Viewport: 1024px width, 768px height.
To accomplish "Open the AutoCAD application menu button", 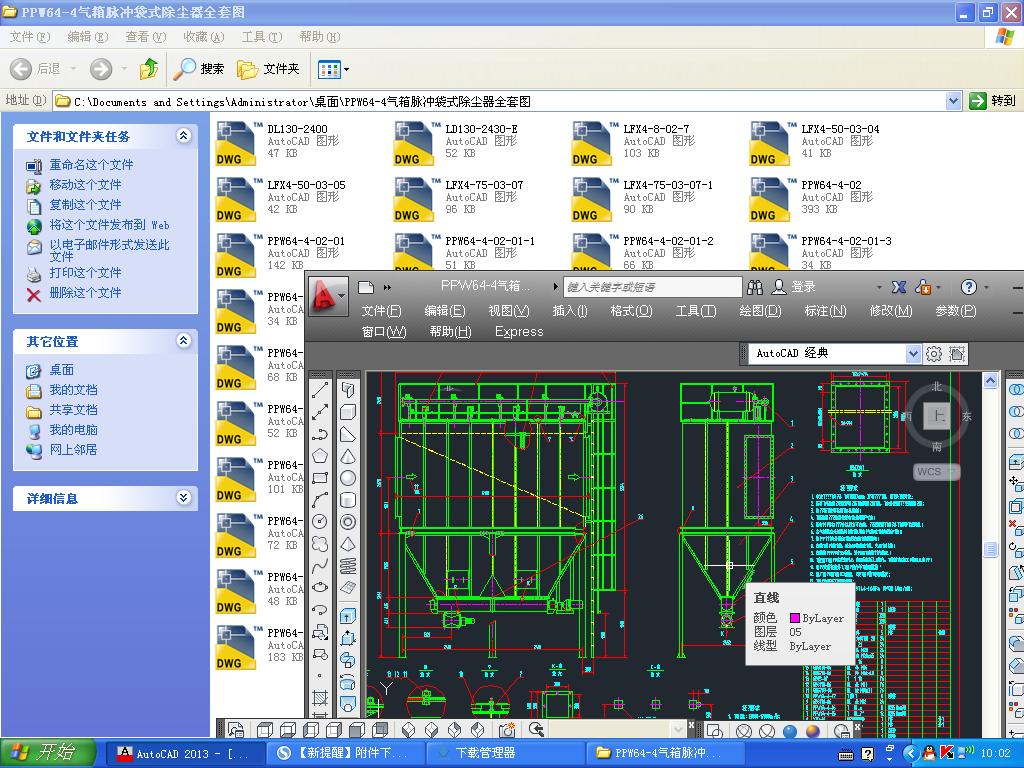I will [x=327, y=295].
